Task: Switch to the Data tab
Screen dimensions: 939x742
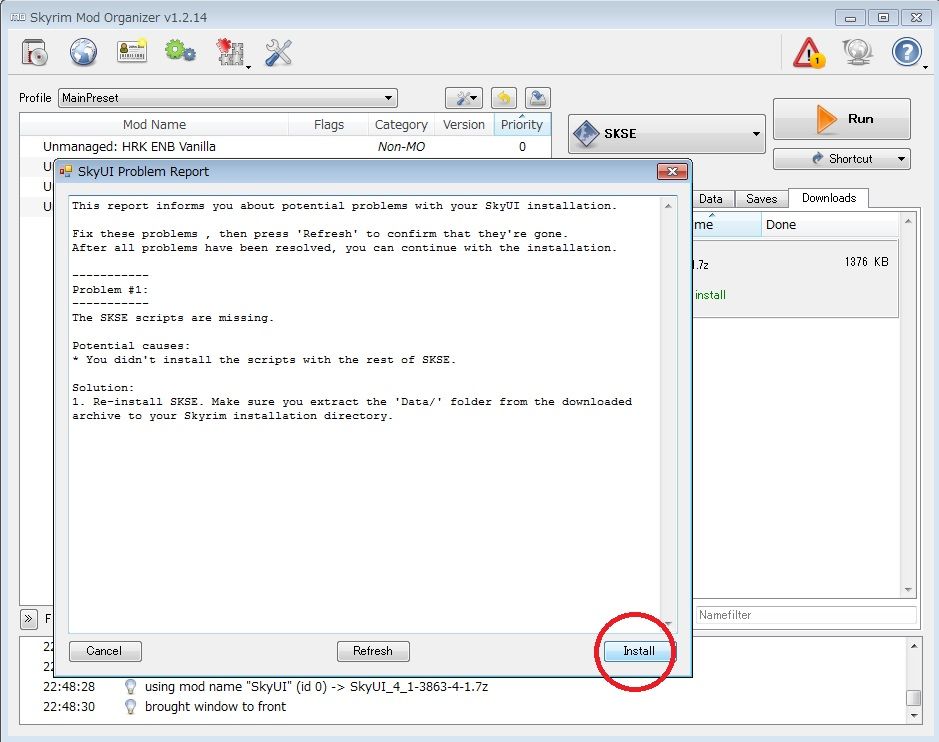Action: coord(711,199)
